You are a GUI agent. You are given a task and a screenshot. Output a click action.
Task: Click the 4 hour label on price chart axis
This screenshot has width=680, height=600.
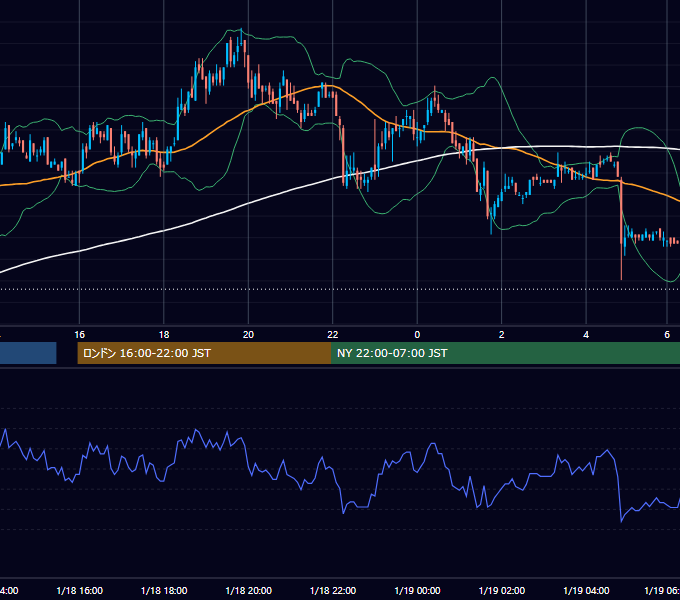(586, 335)
